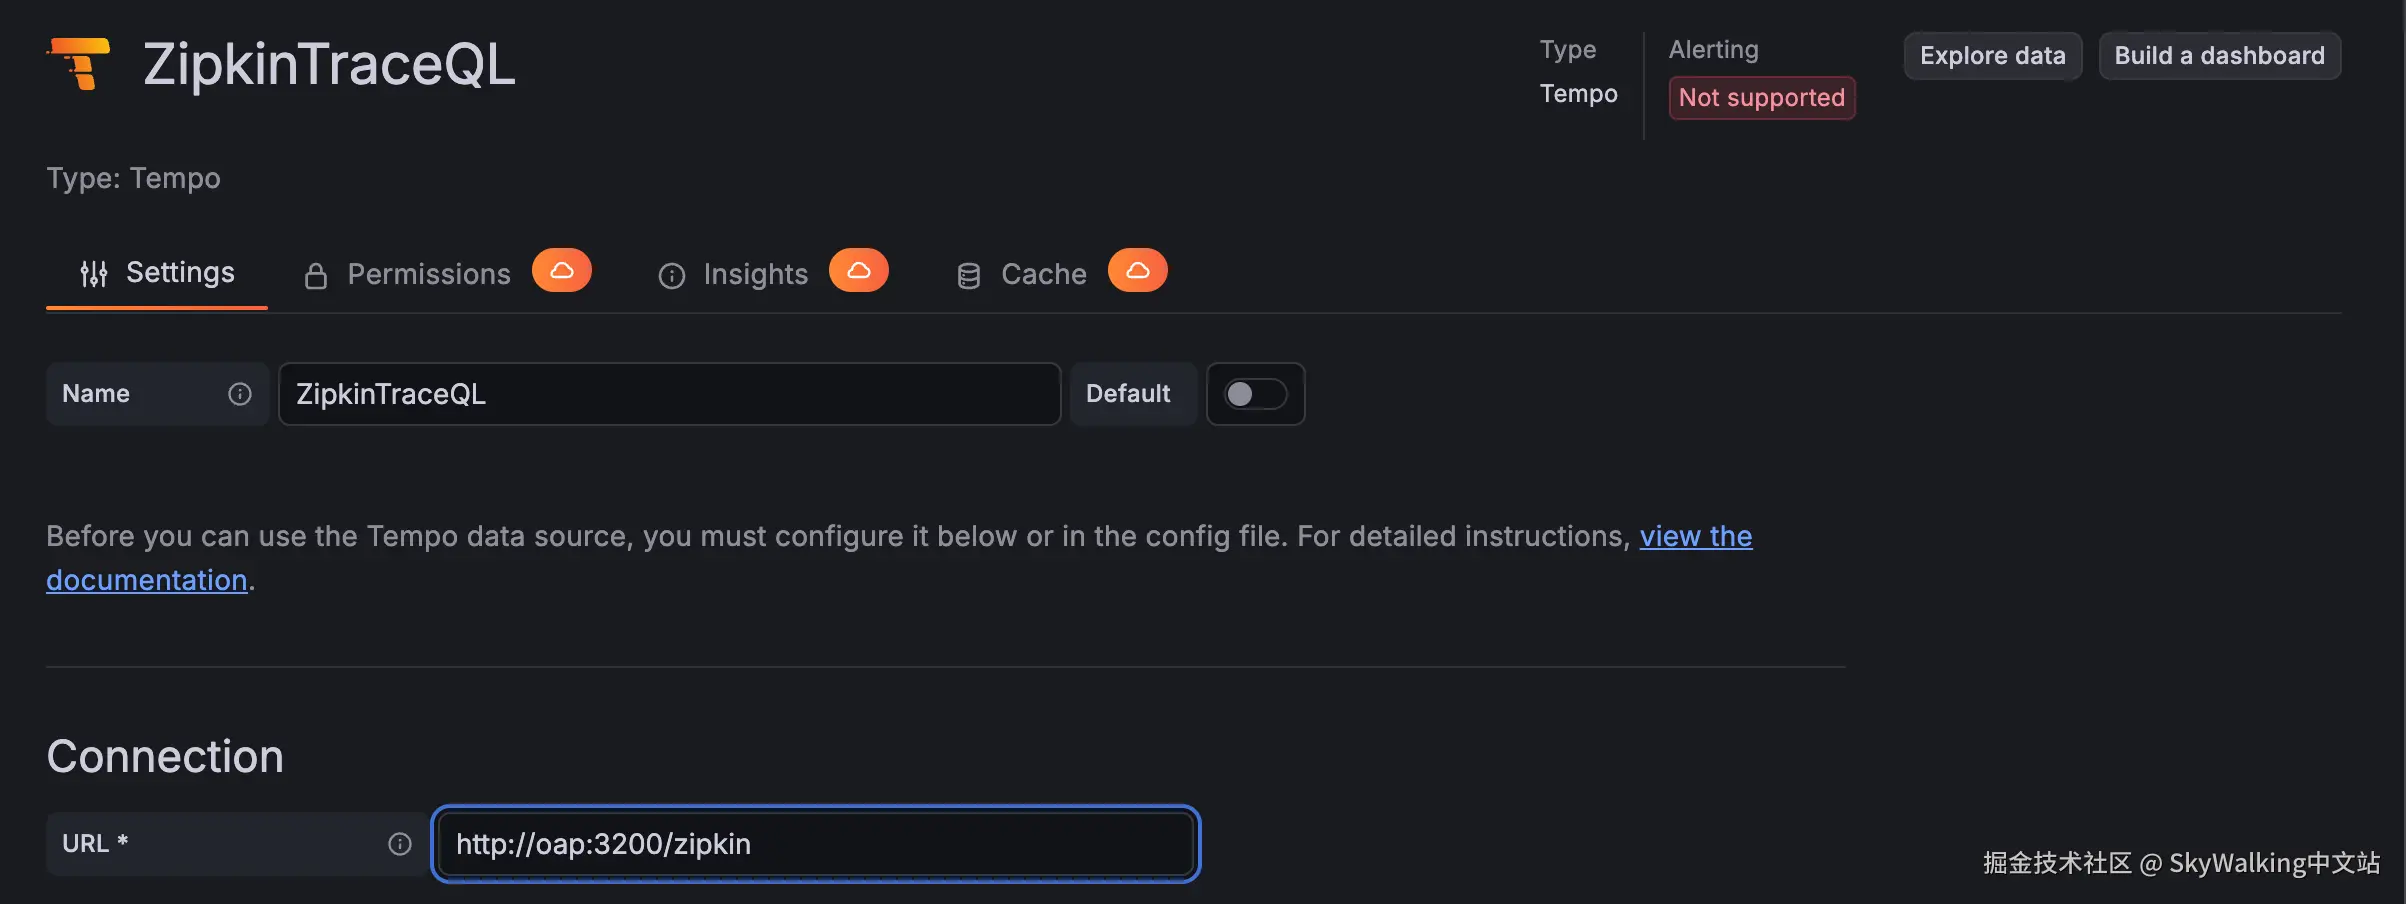This screenshot has width=2406, height=904.
Task: Click the Insights info circle icon
Action: pyautogui.click(x=672, y=276)
